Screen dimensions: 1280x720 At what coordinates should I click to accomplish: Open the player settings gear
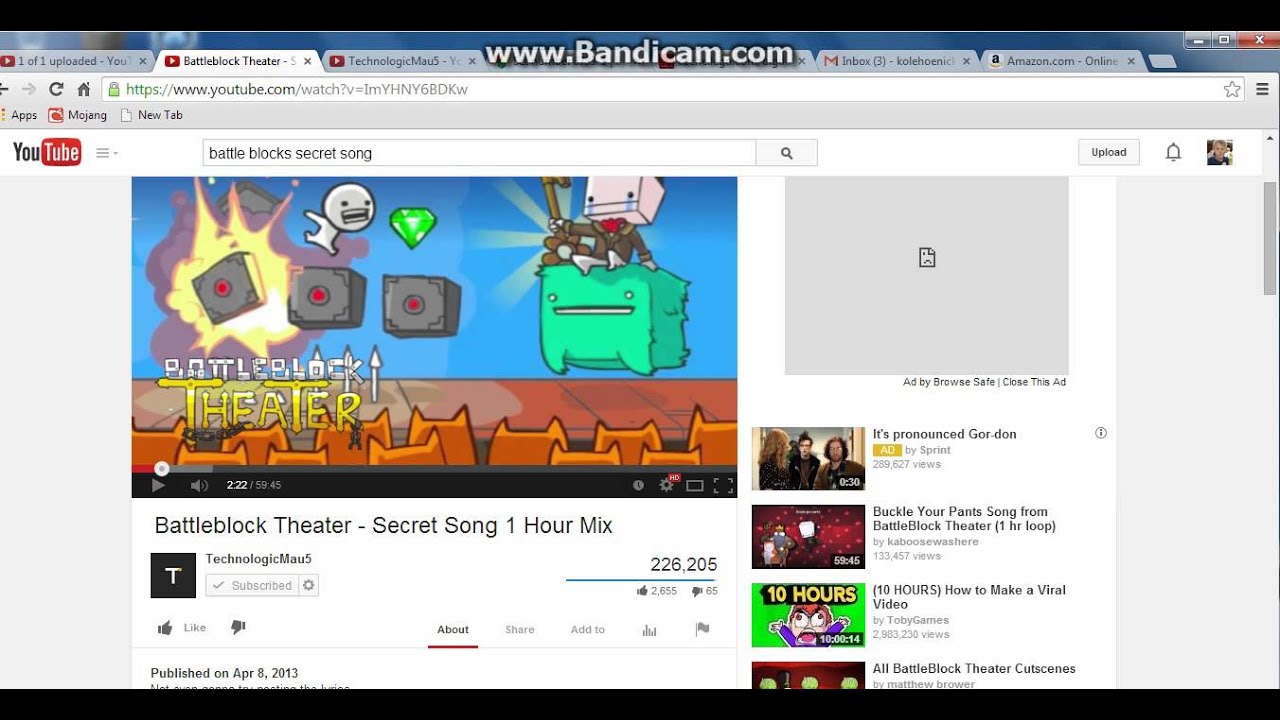tap(667, 485)
